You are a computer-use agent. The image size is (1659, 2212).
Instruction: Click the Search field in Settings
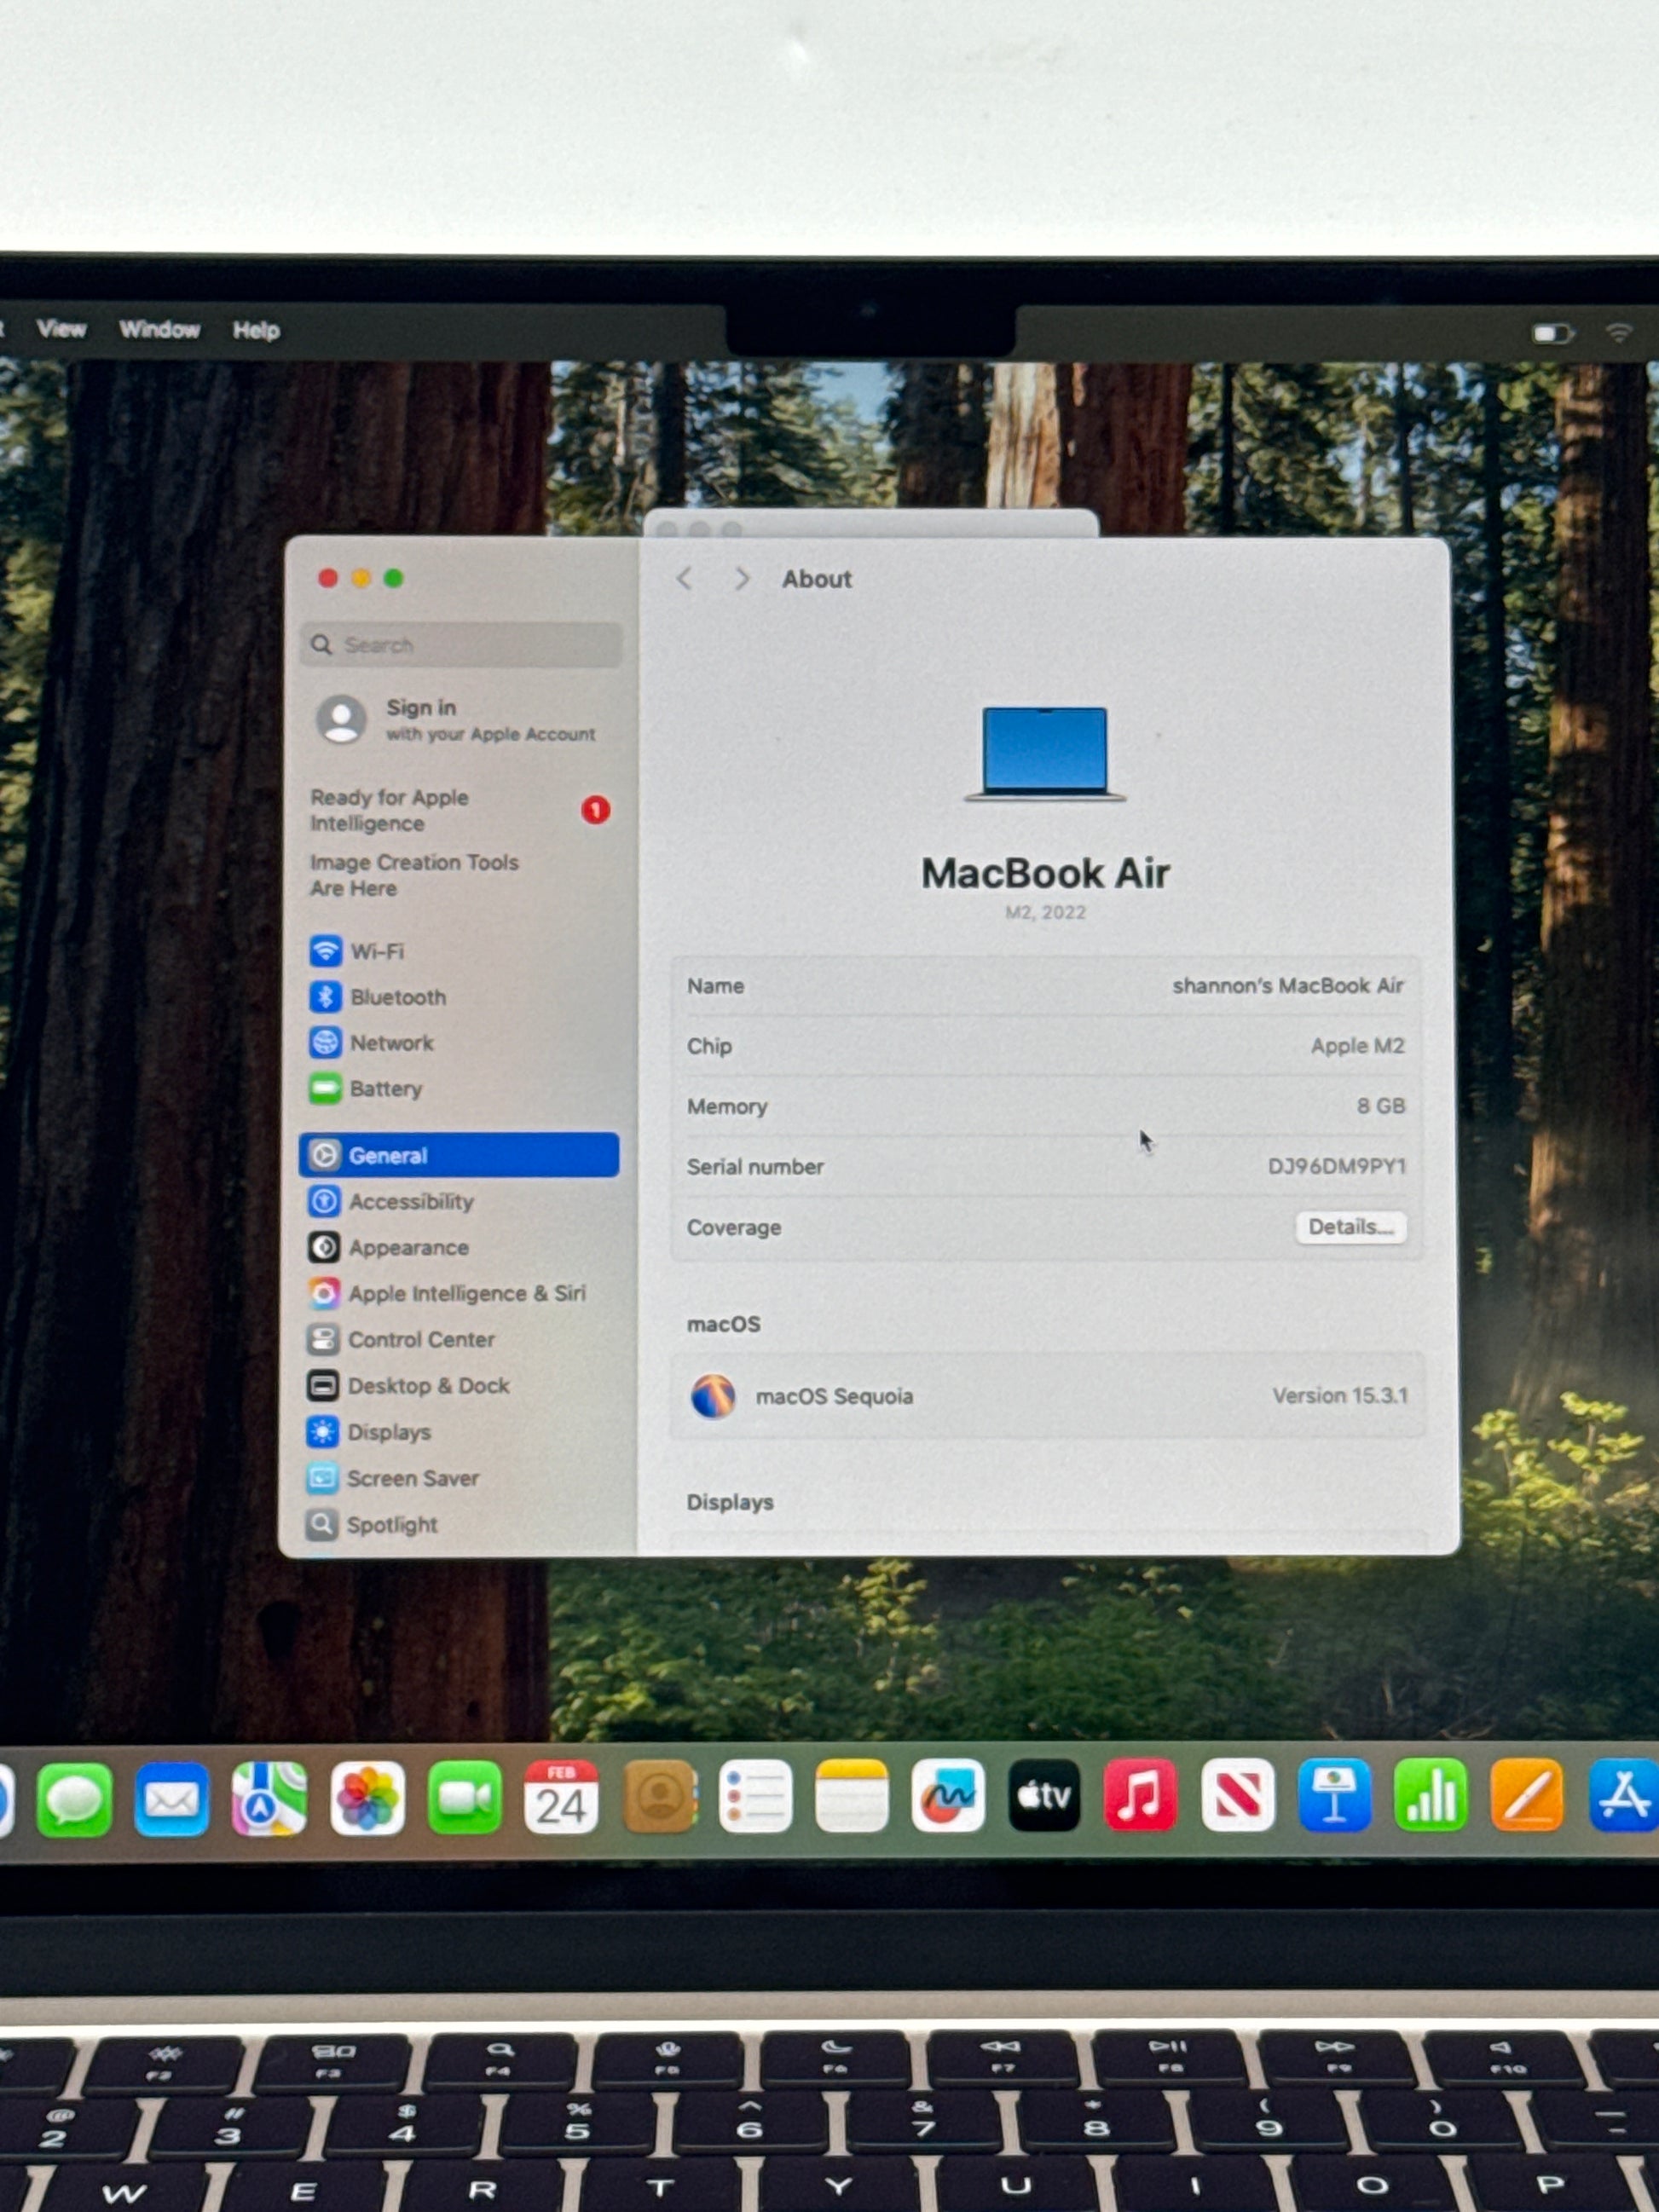460,645
